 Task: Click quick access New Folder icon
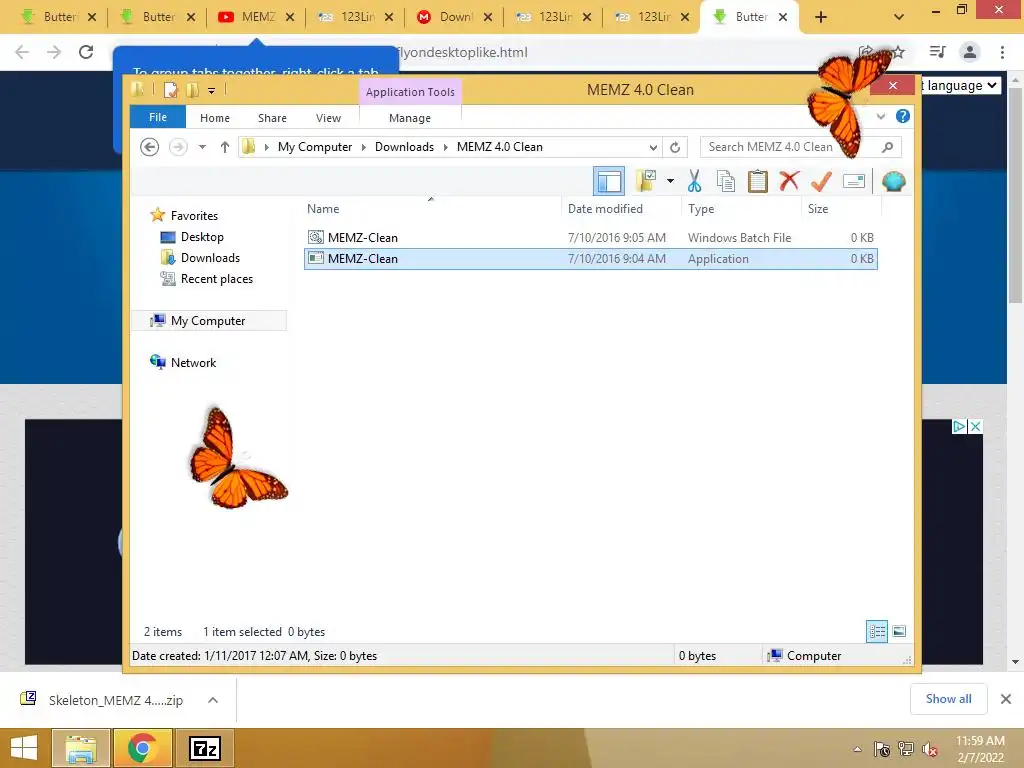point(192,90)
